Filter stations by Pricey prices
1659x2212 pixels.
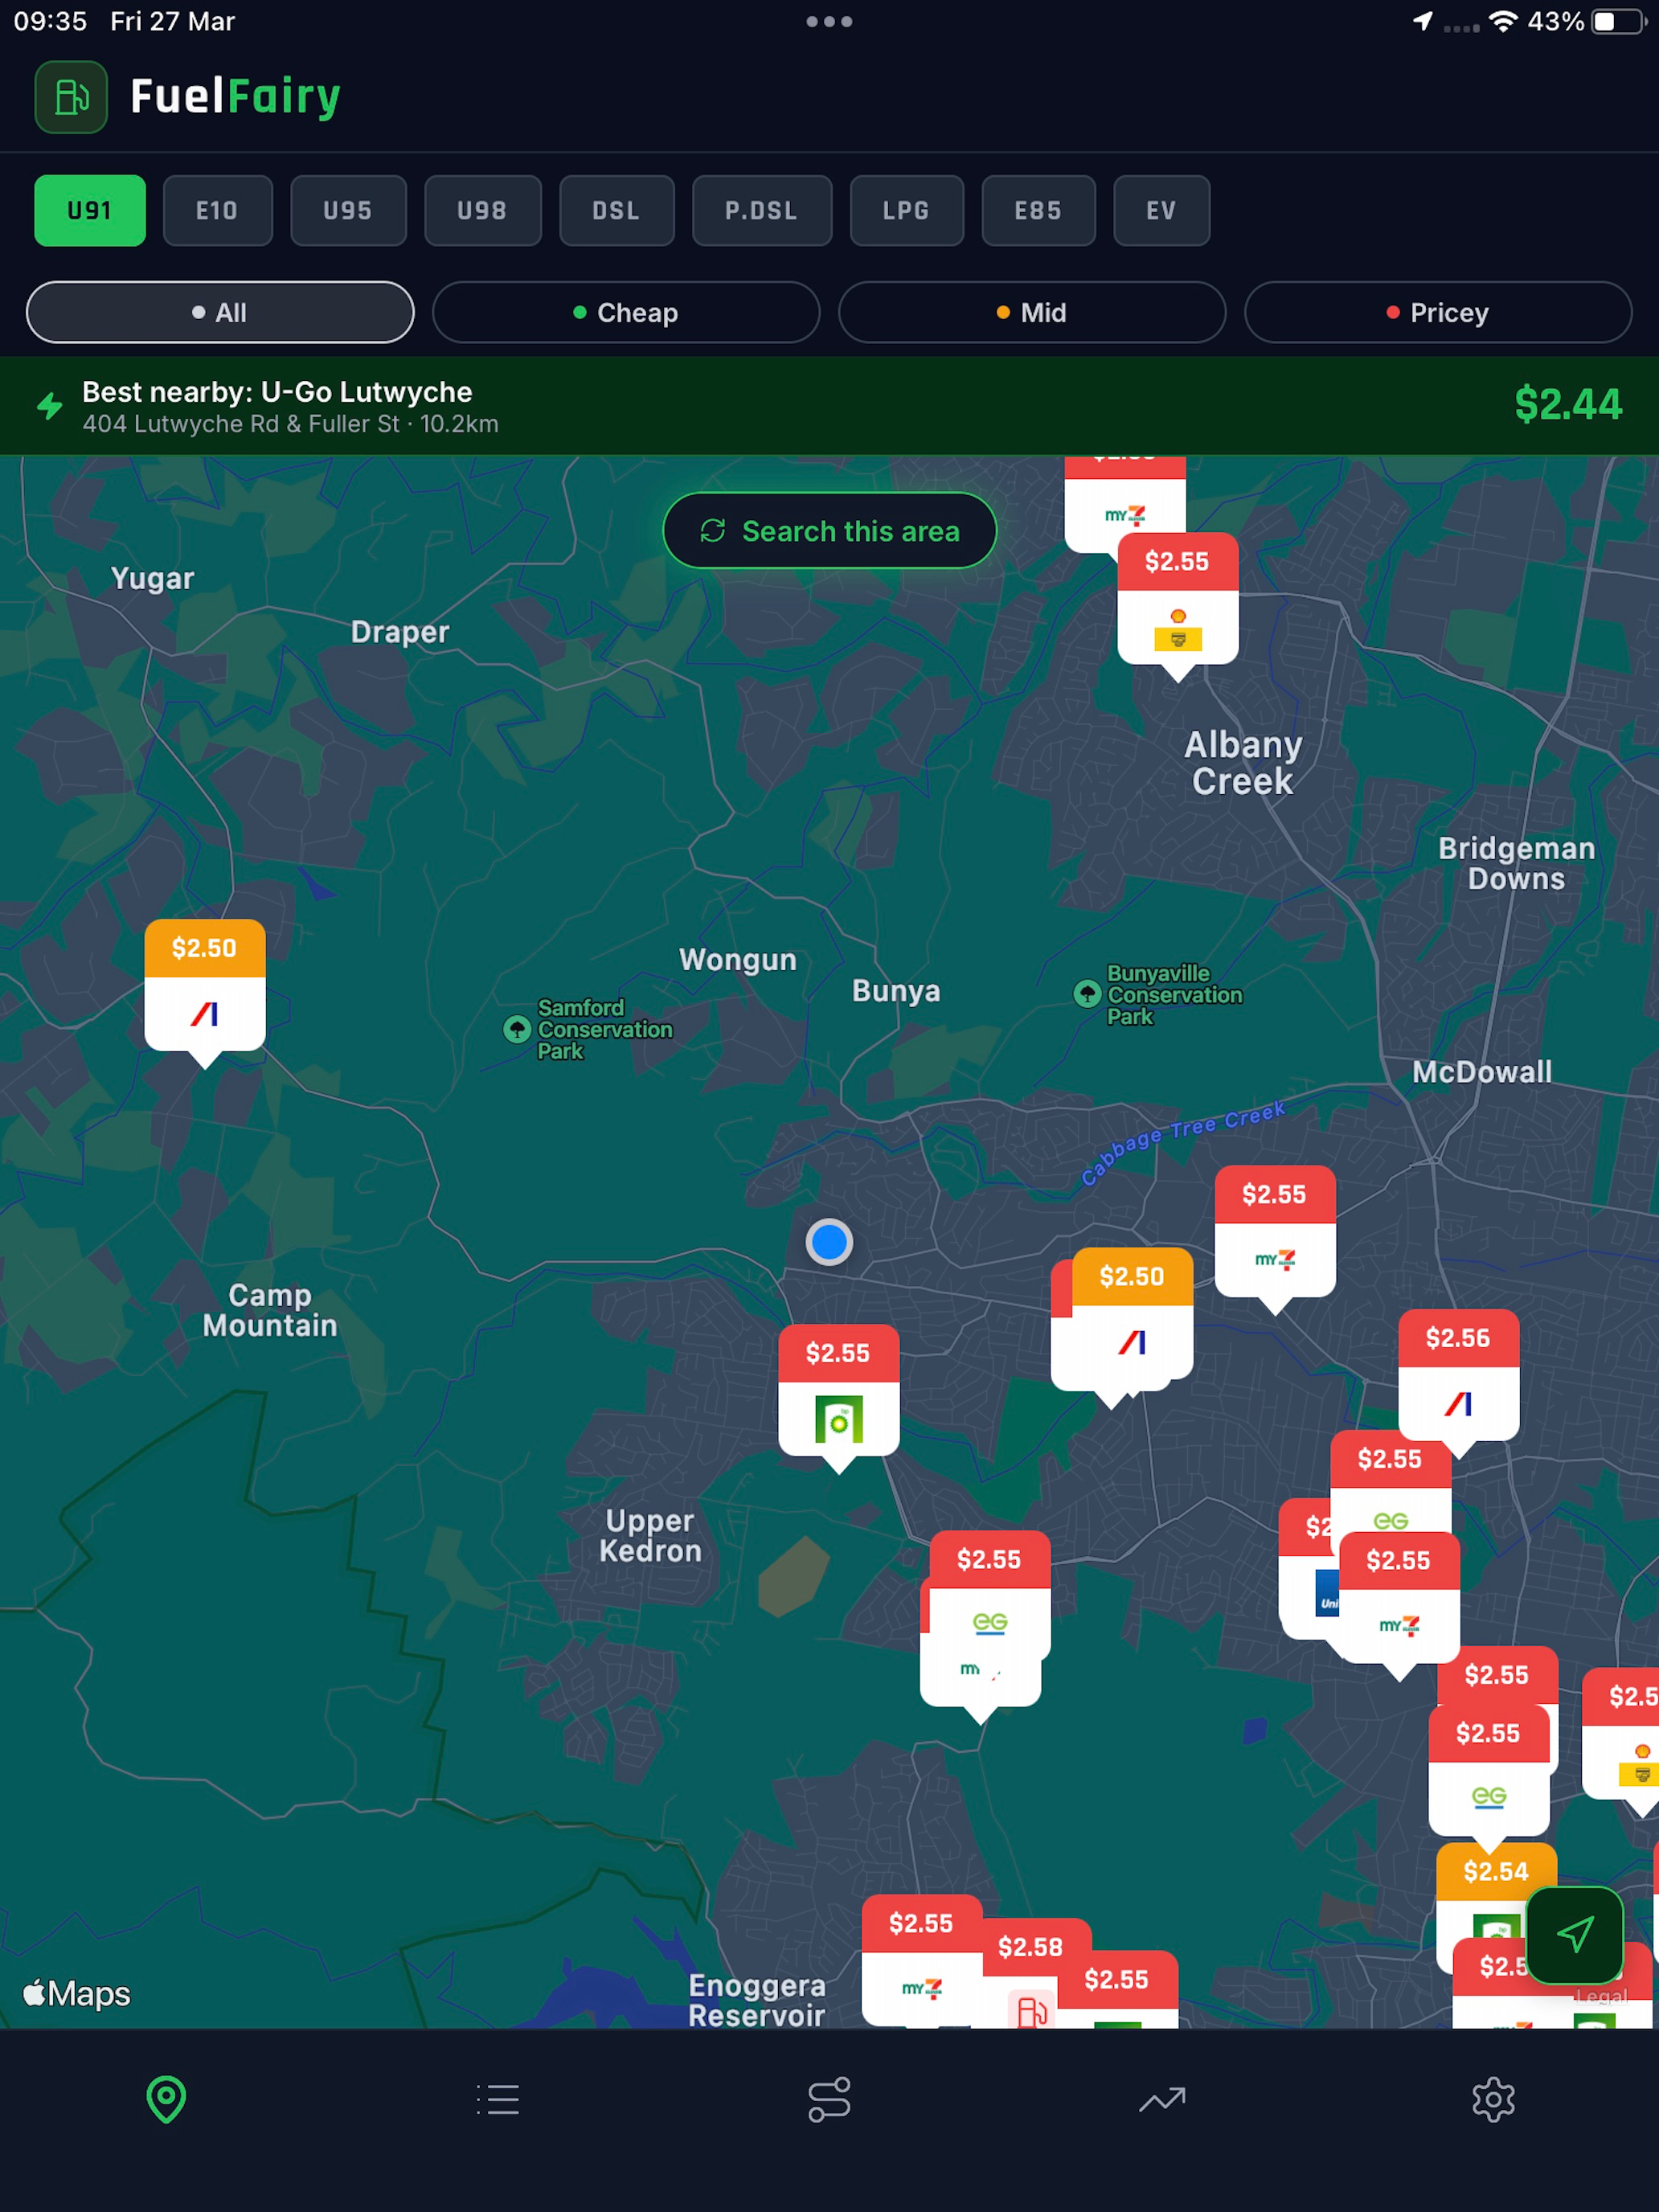tap(1438, 313)
